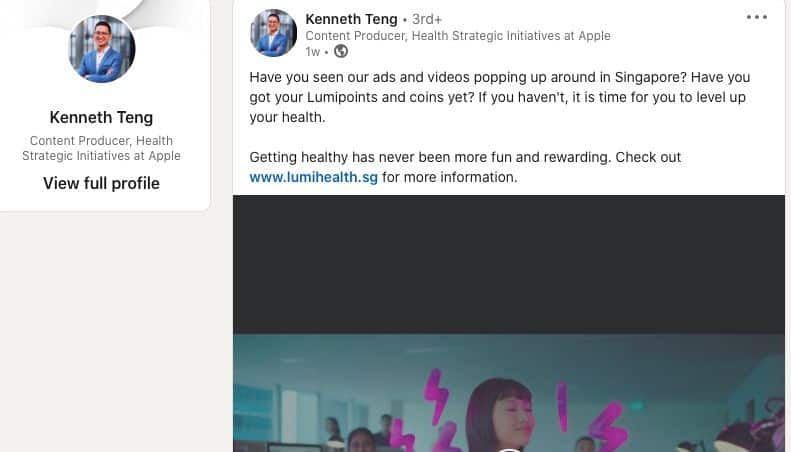Click Kenneth Teng's name in sidebar card
The height and width of the screenshot is (452, 791).
101,118
